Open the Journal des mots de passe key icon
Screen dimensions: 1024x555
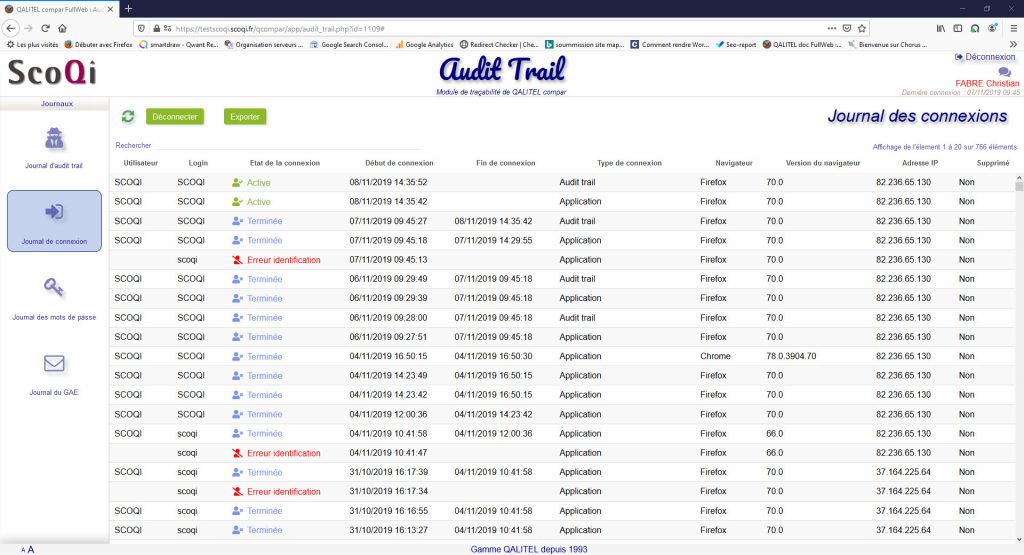click(54, 288)
